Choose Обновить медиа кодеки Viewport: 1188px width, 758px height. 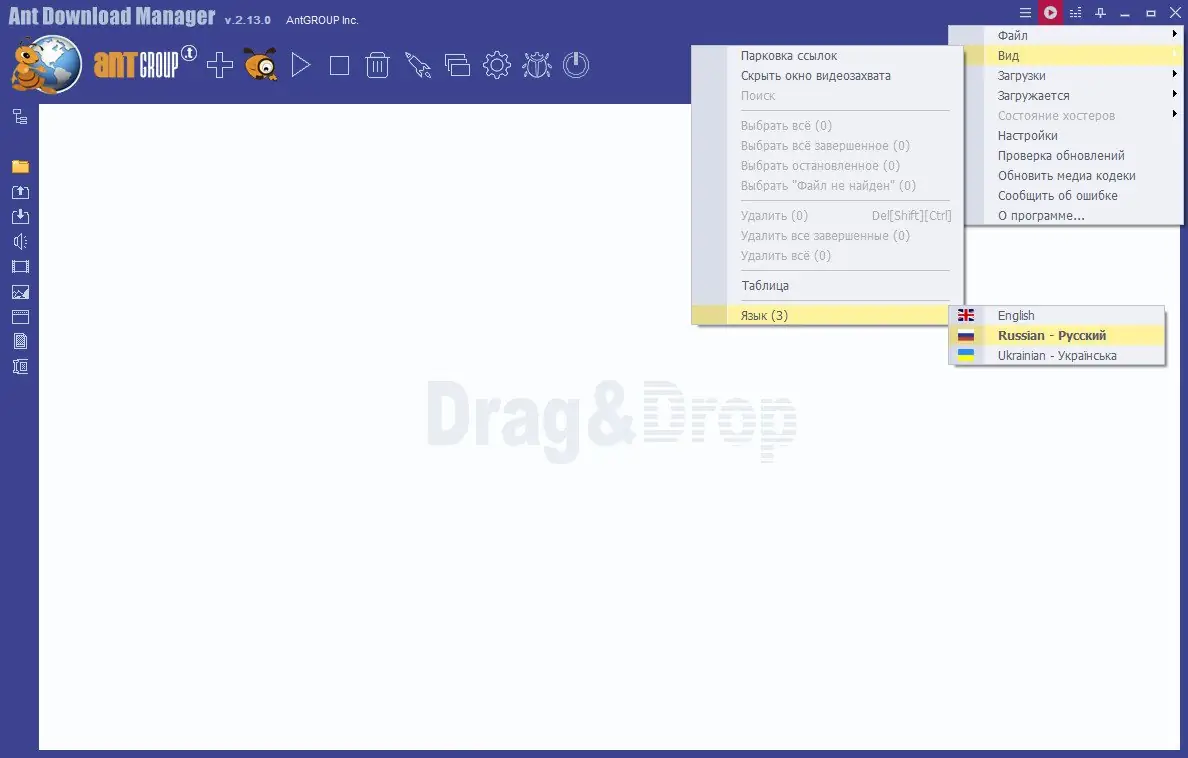(1066, 175)
